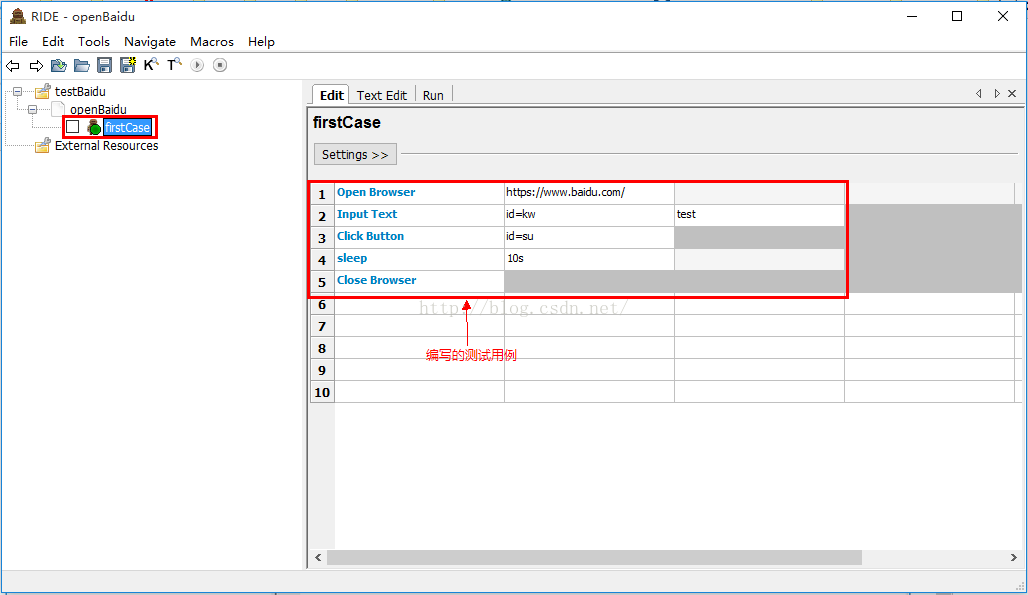This screenshot has width=1028, height=595.
Task: Click the Click Button keyword cell
Action: coord(419,237)
